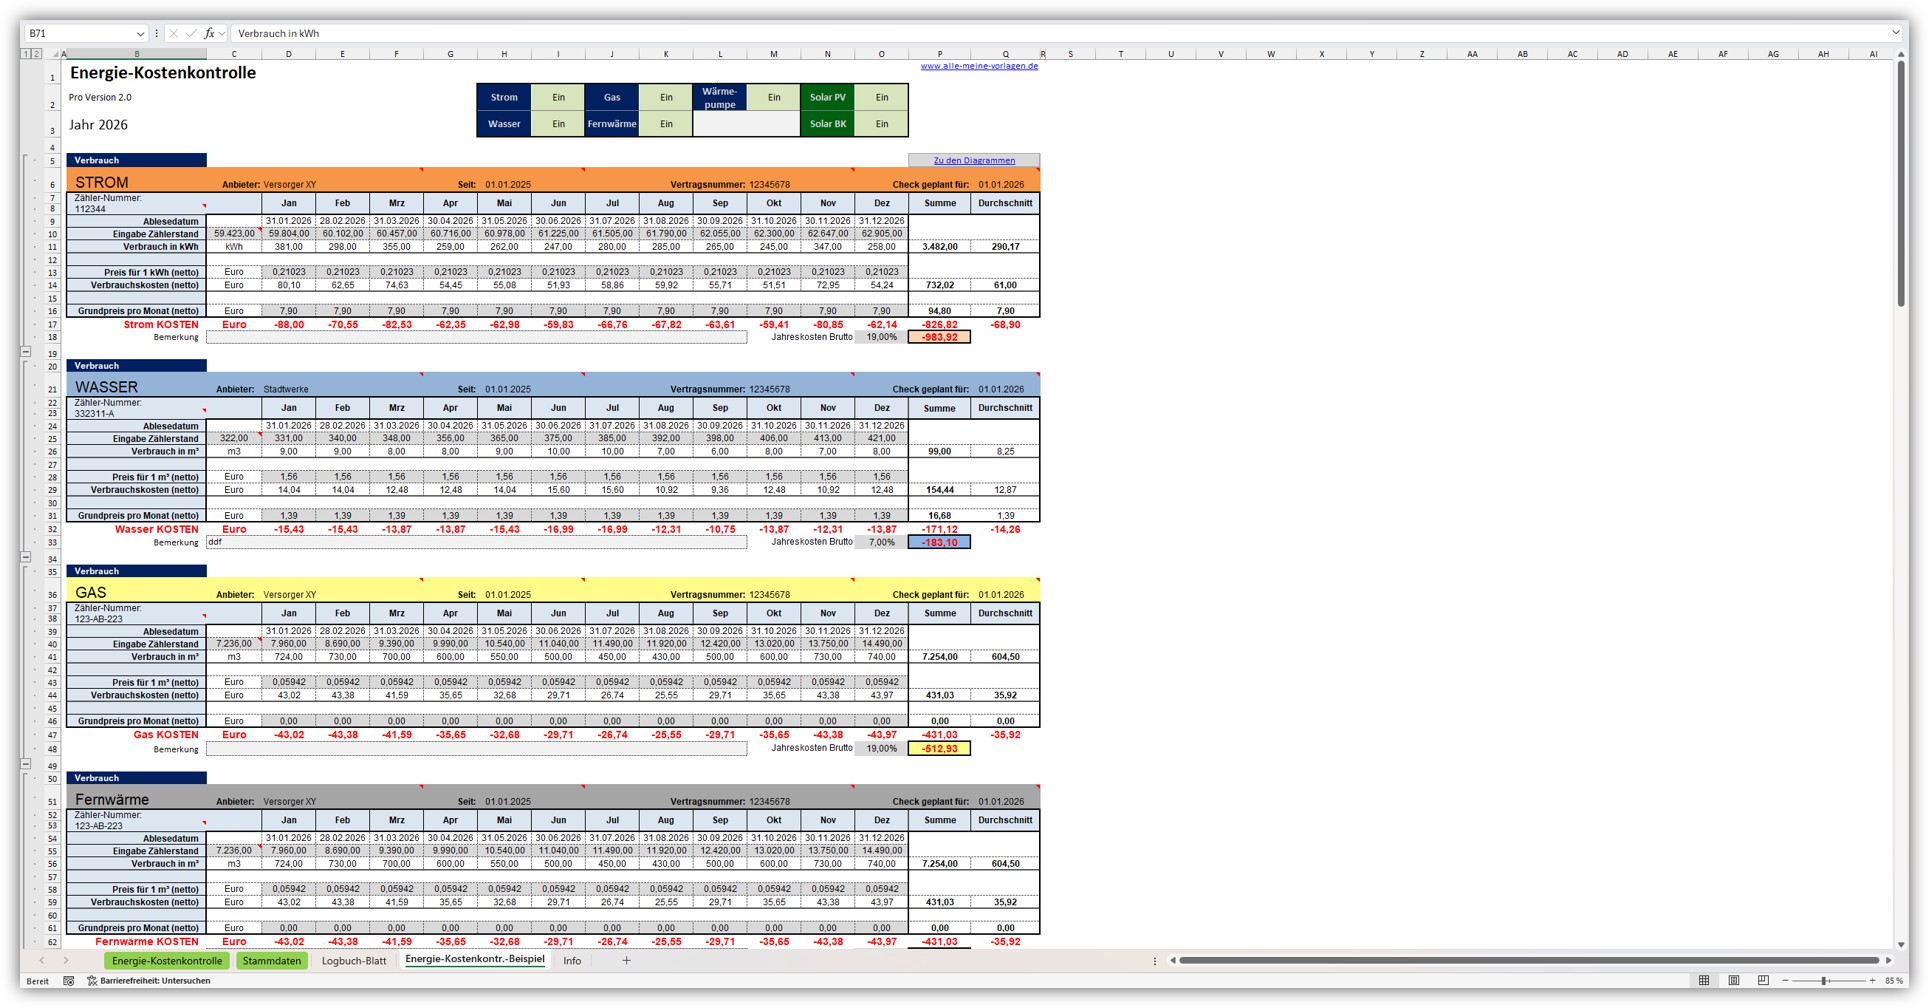Click the zoom slider handle
Screen dimensions: 1929x1008
click(1824, 981)
